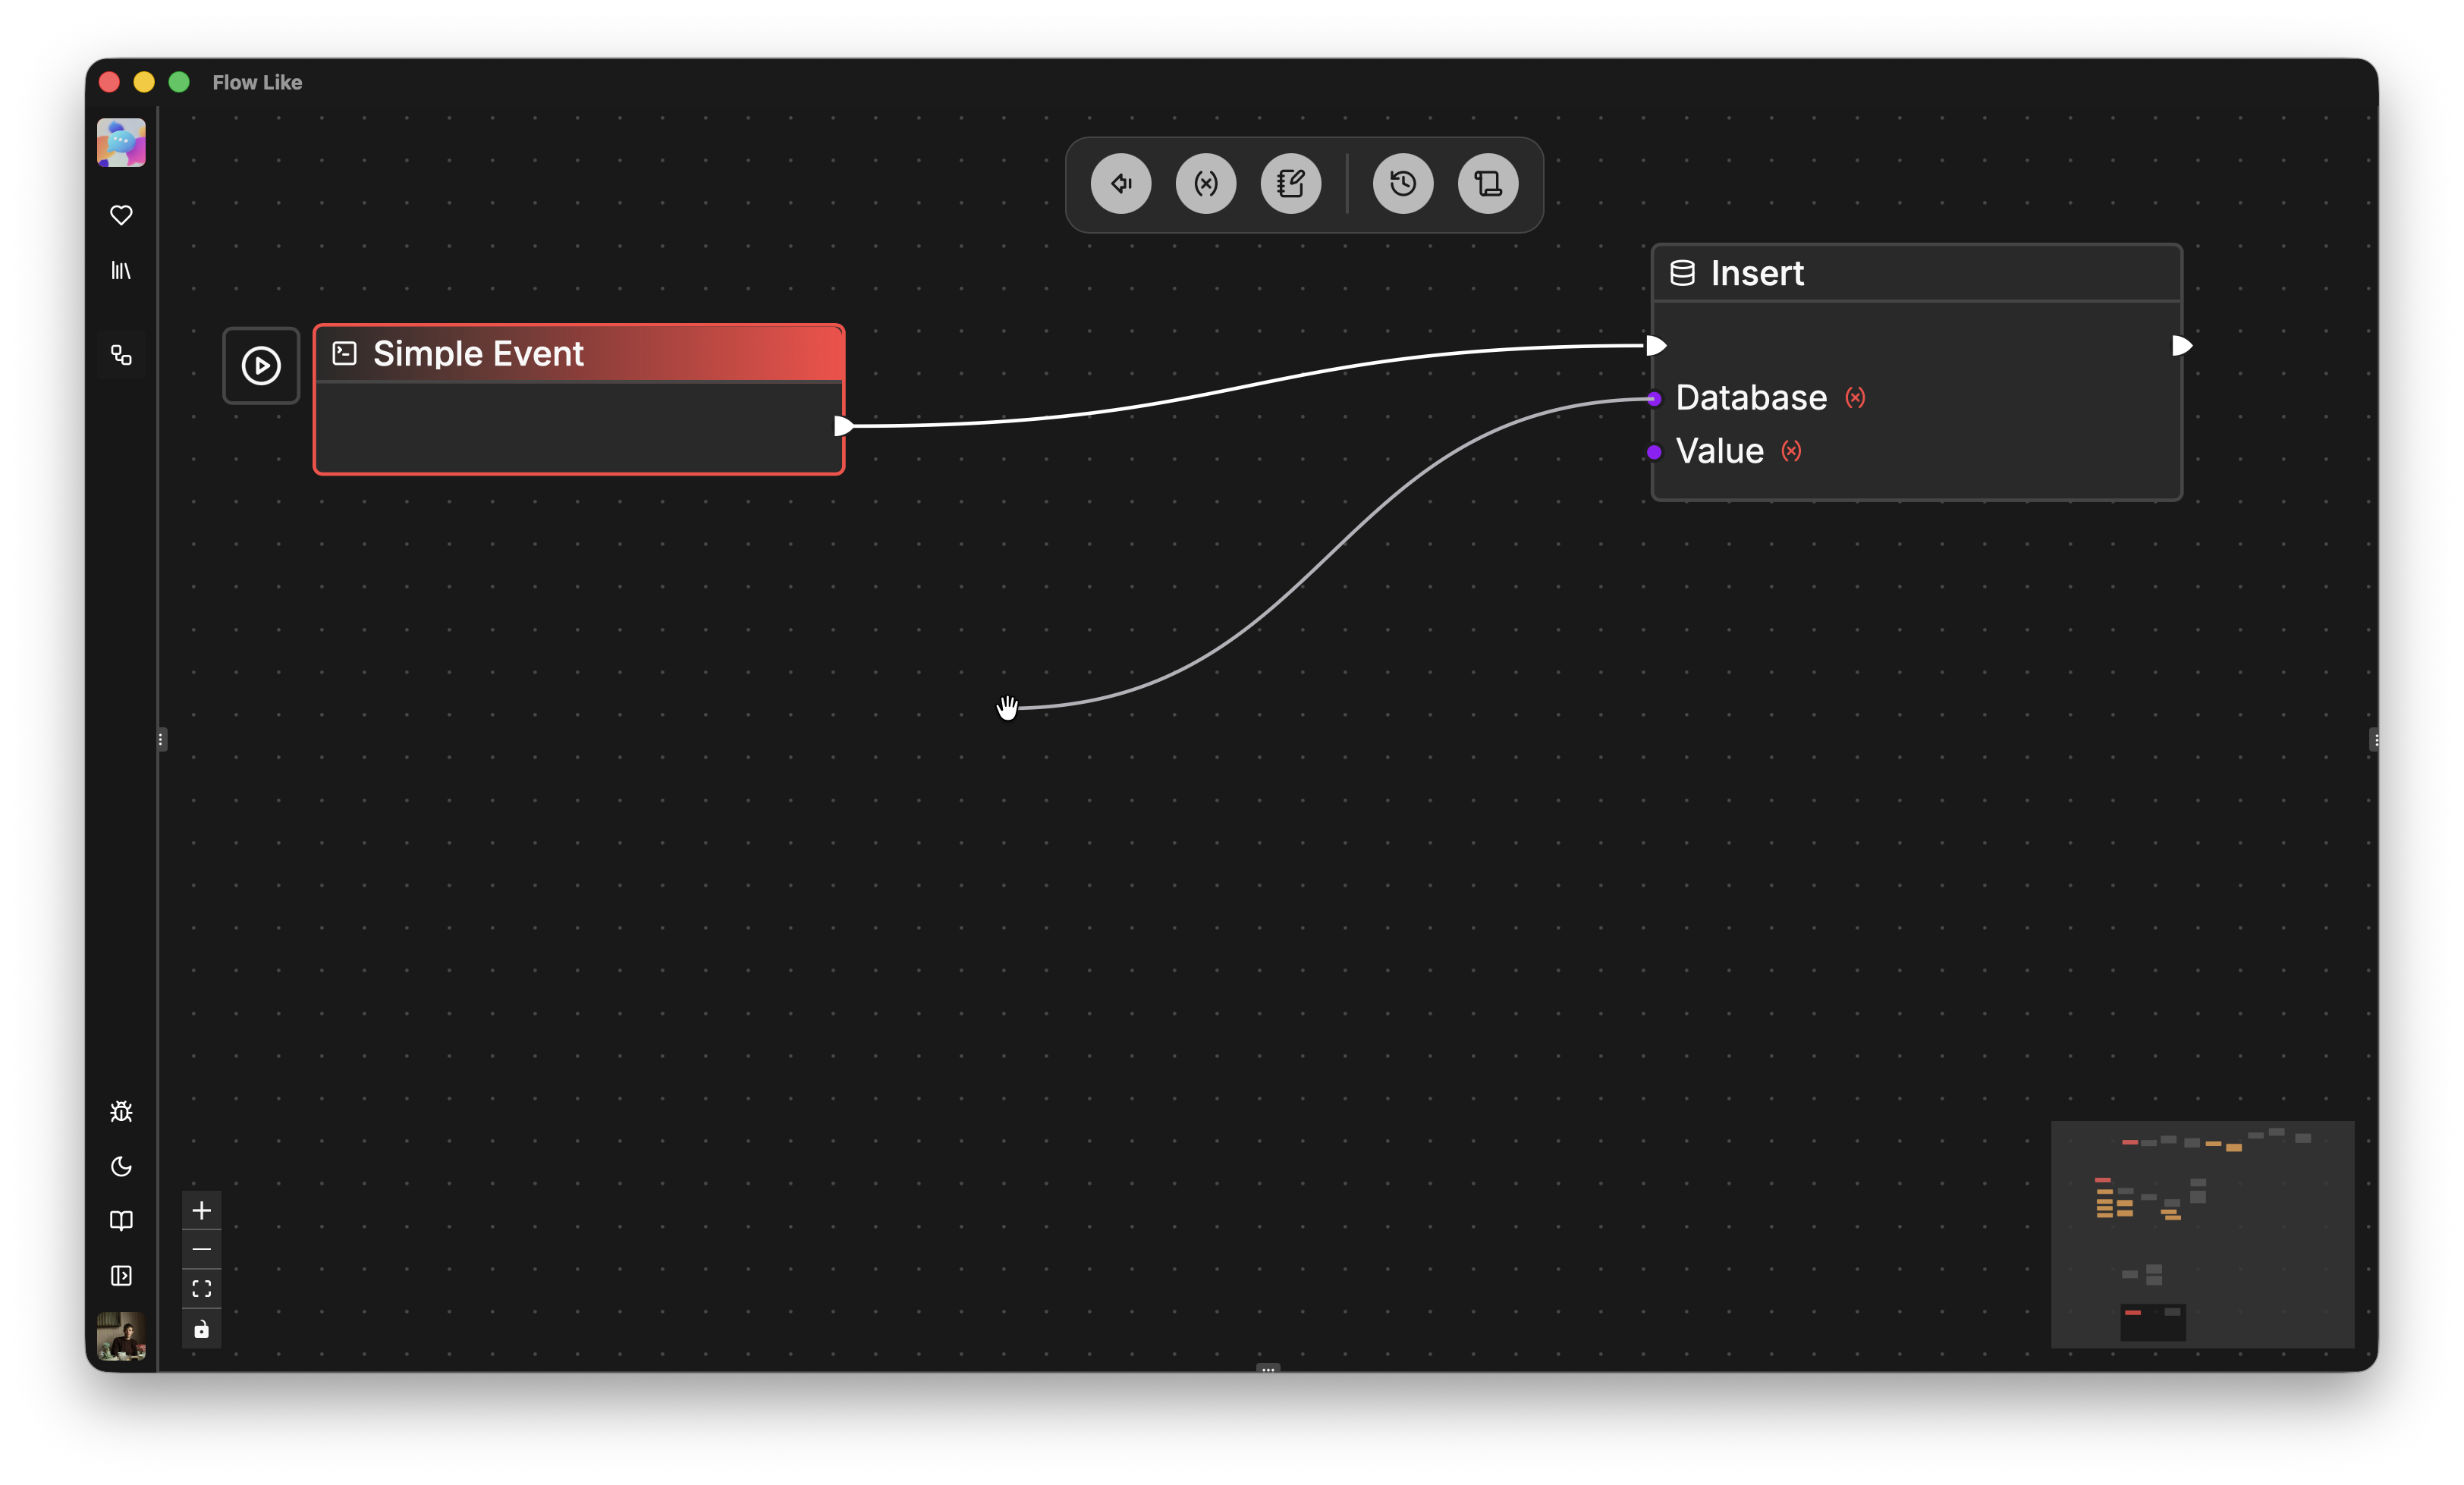Toggle the side panel with the sidebar icon
This screenshot has width=2464, height=1485.
121,1276
